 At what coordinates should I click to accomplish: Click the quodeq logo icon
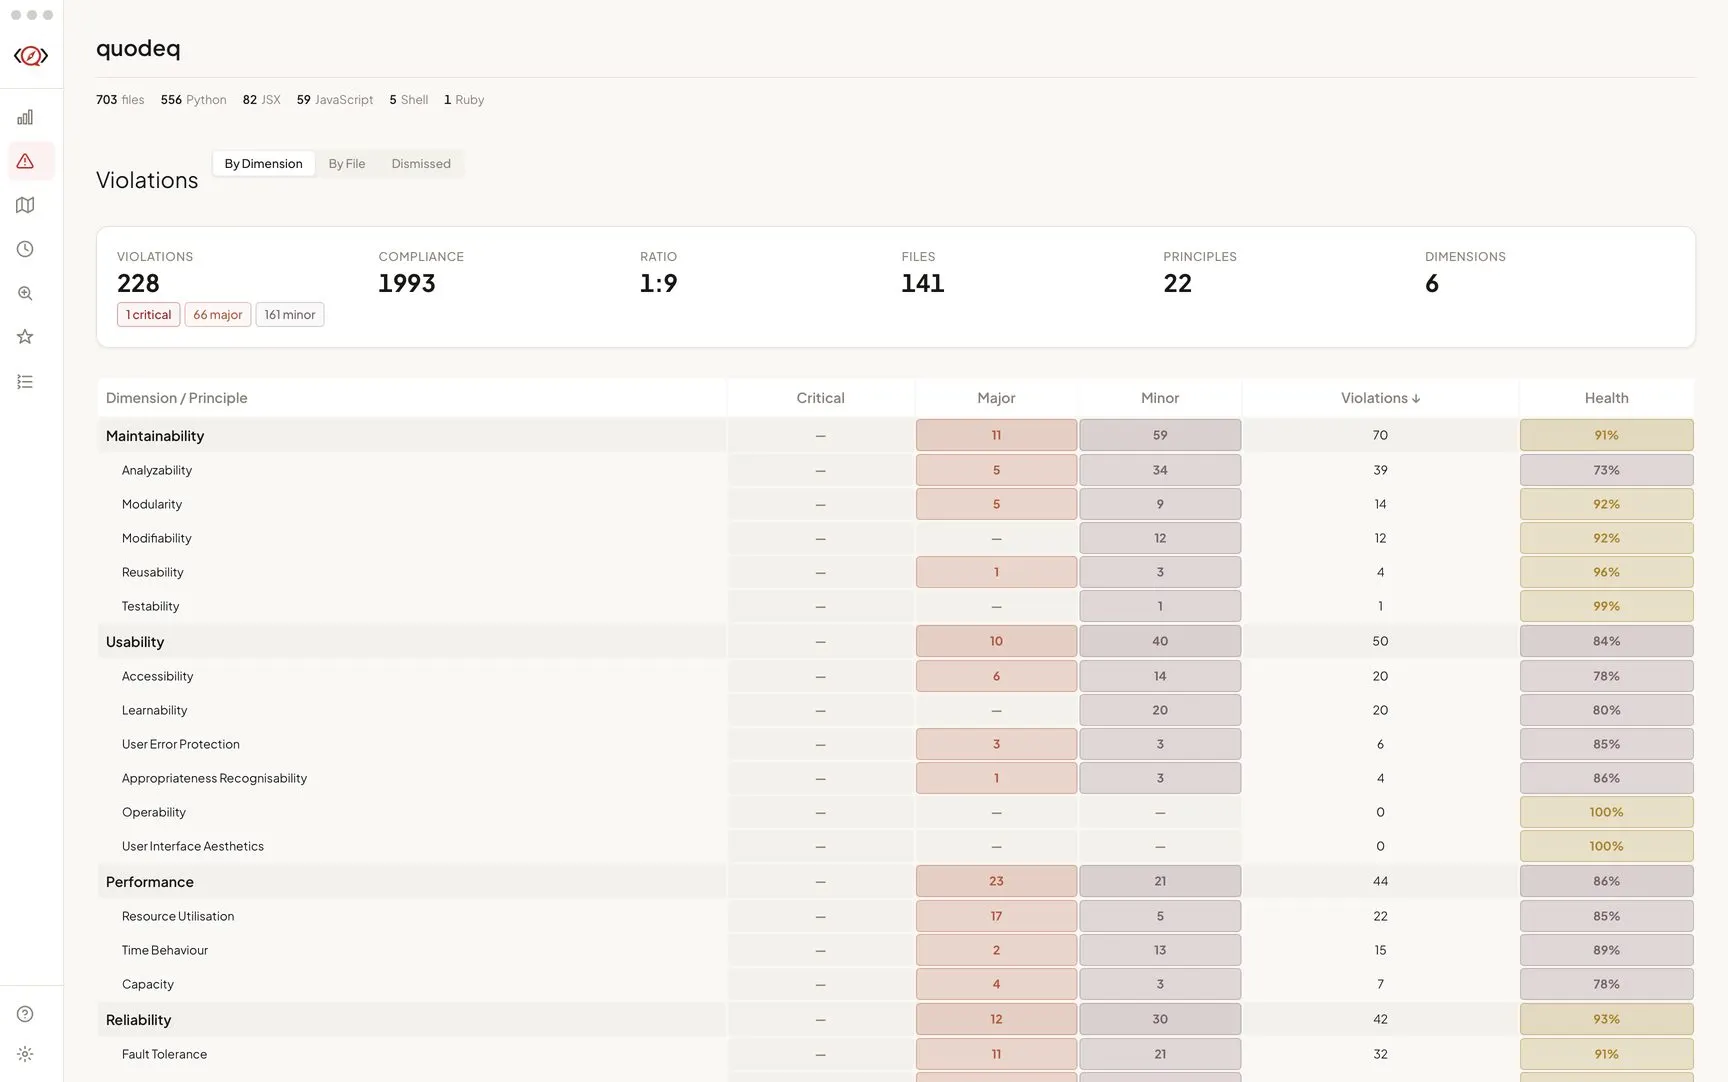click(31, 56)
